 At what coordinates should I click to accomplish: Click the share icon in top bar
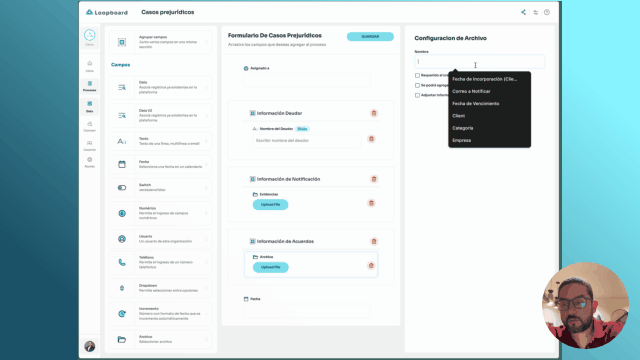[523, 12]
